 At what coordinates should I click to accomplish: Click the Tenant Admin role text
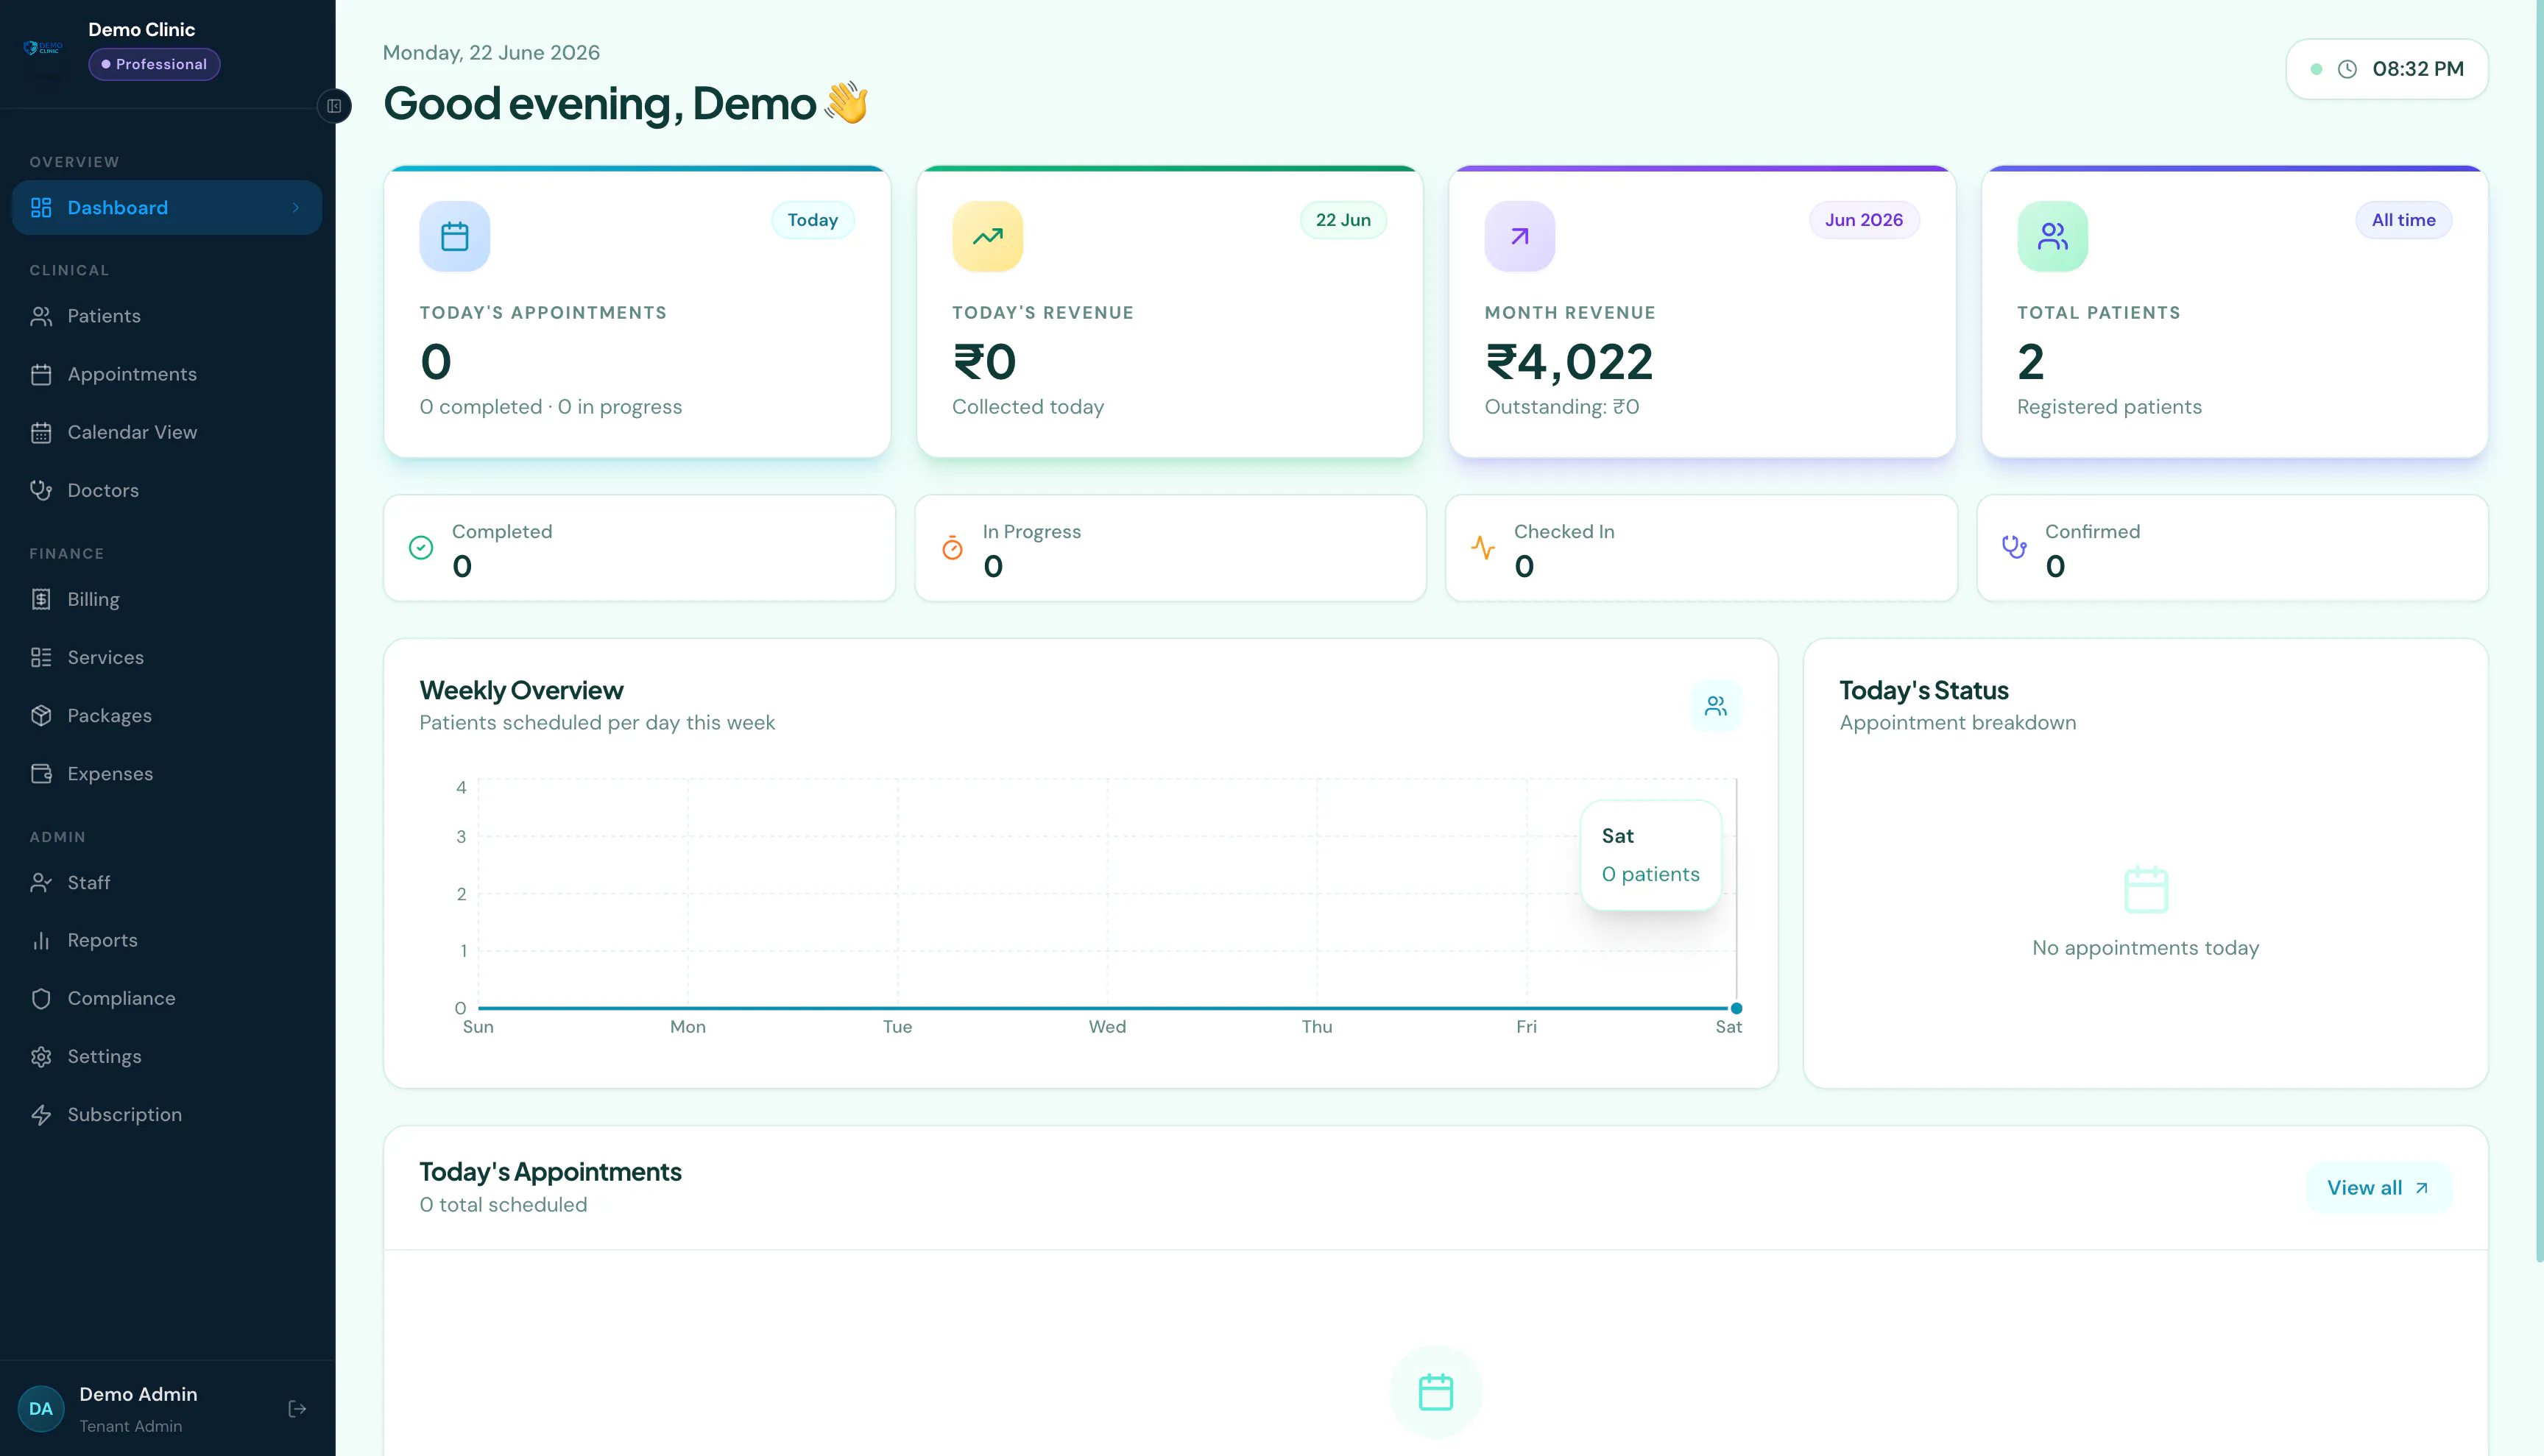pos(131,1426)
